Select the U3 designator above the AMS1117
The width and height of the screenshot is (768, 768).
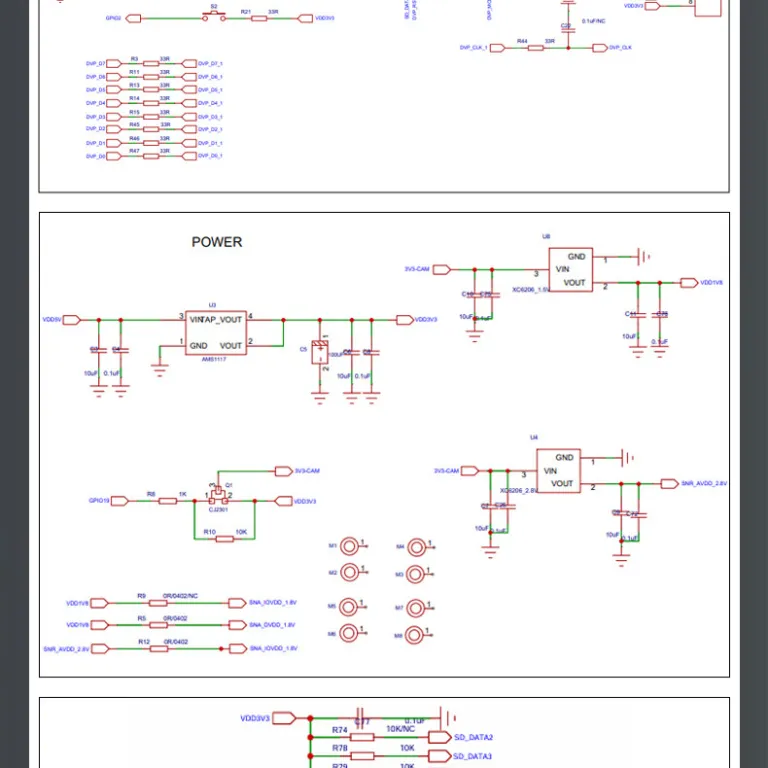(212, 305)
